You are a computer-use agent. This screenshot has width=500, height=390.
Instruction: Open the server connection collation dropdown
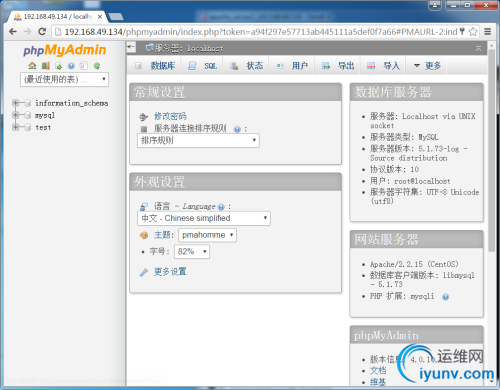(198, 140)
